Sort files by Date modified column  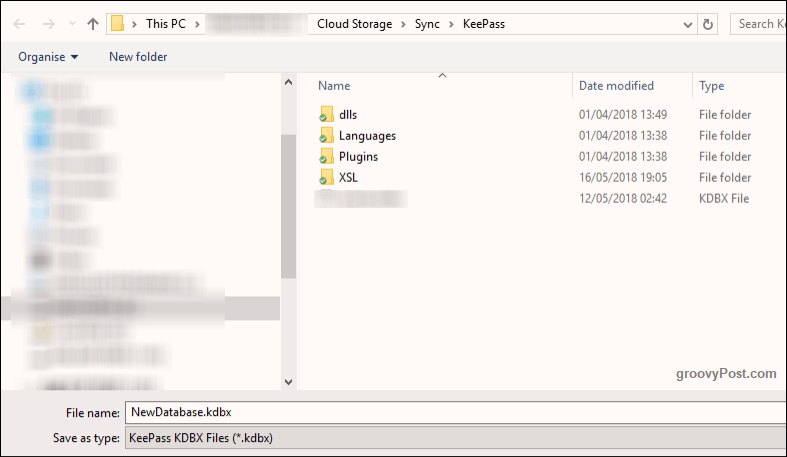(616, 86)
